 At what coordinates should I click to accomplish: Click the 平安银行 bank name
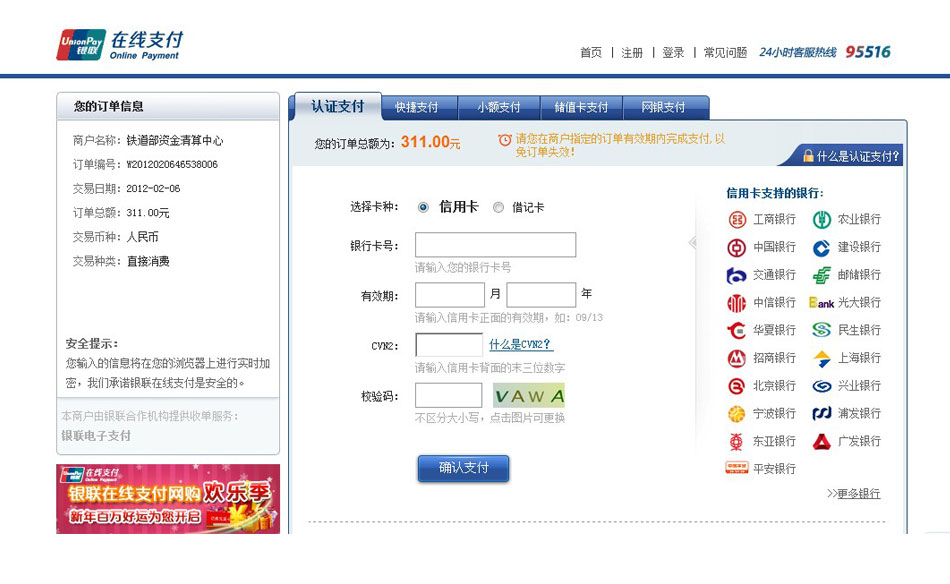pyautogui.click(x=774, y=469)
